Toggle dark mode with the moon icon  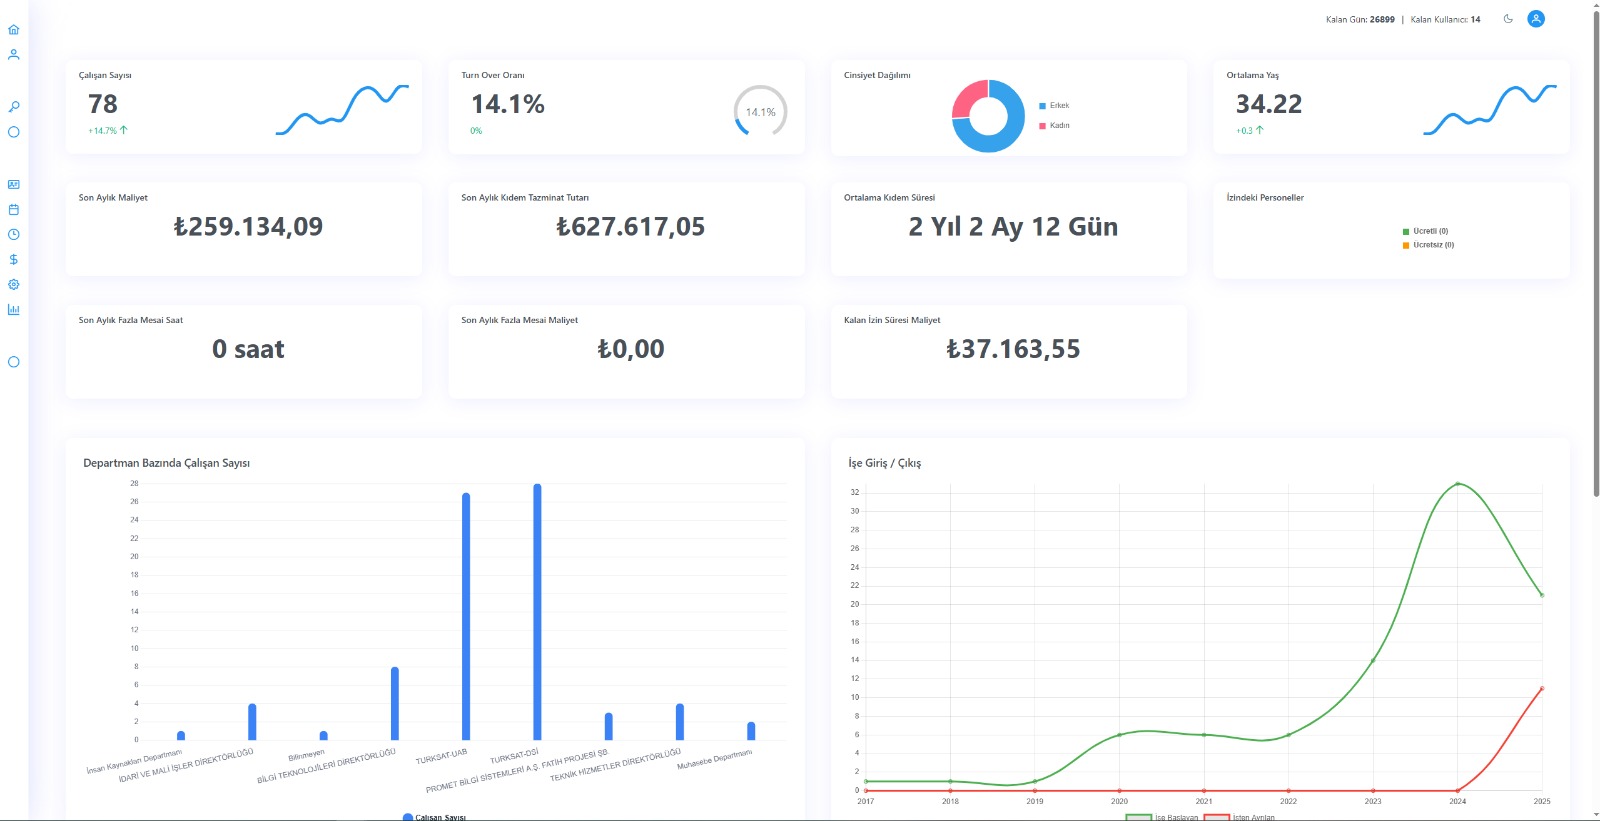(x=1508, y=19)
